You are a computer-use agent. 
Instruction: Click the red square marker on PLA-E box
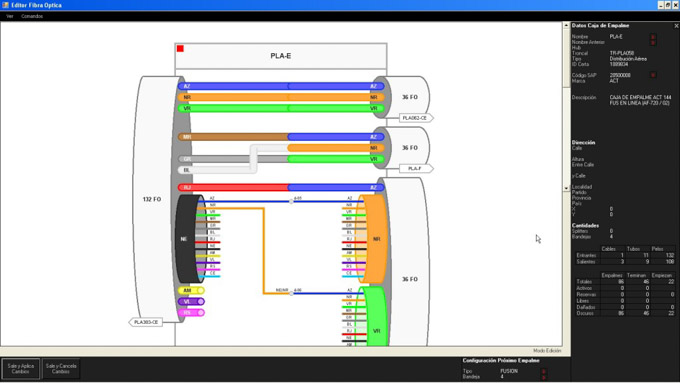click(180, 49)
